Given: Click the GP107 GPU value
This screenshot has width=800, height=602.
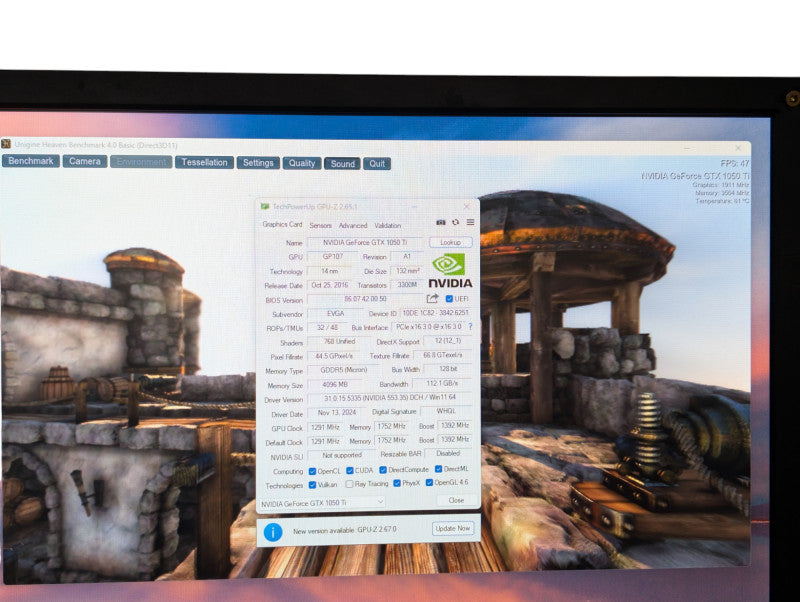Looking at the screenshot, I should pyautogui.click(x=333, y=257).
